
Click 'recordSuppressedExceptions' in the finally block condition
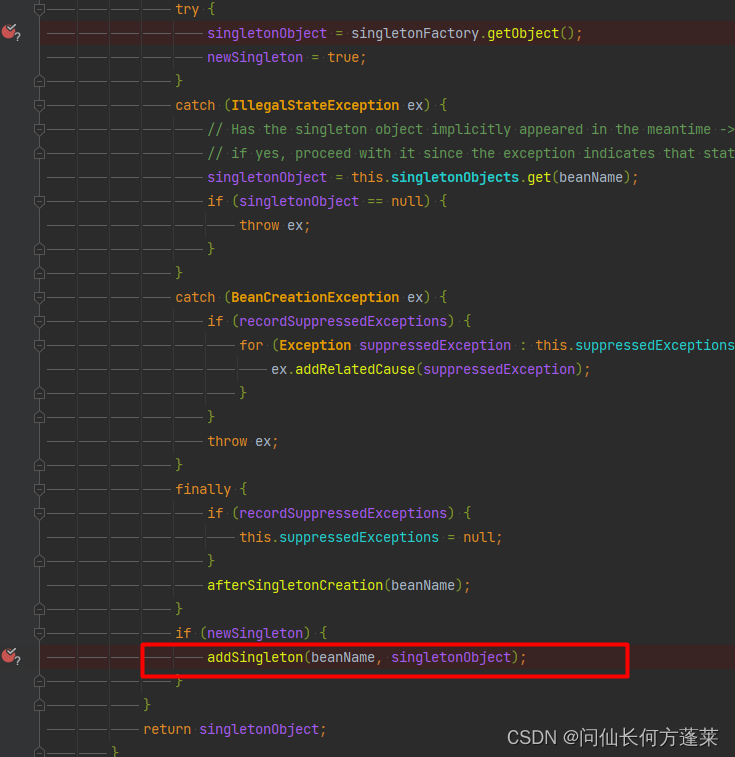coord(343,513)
